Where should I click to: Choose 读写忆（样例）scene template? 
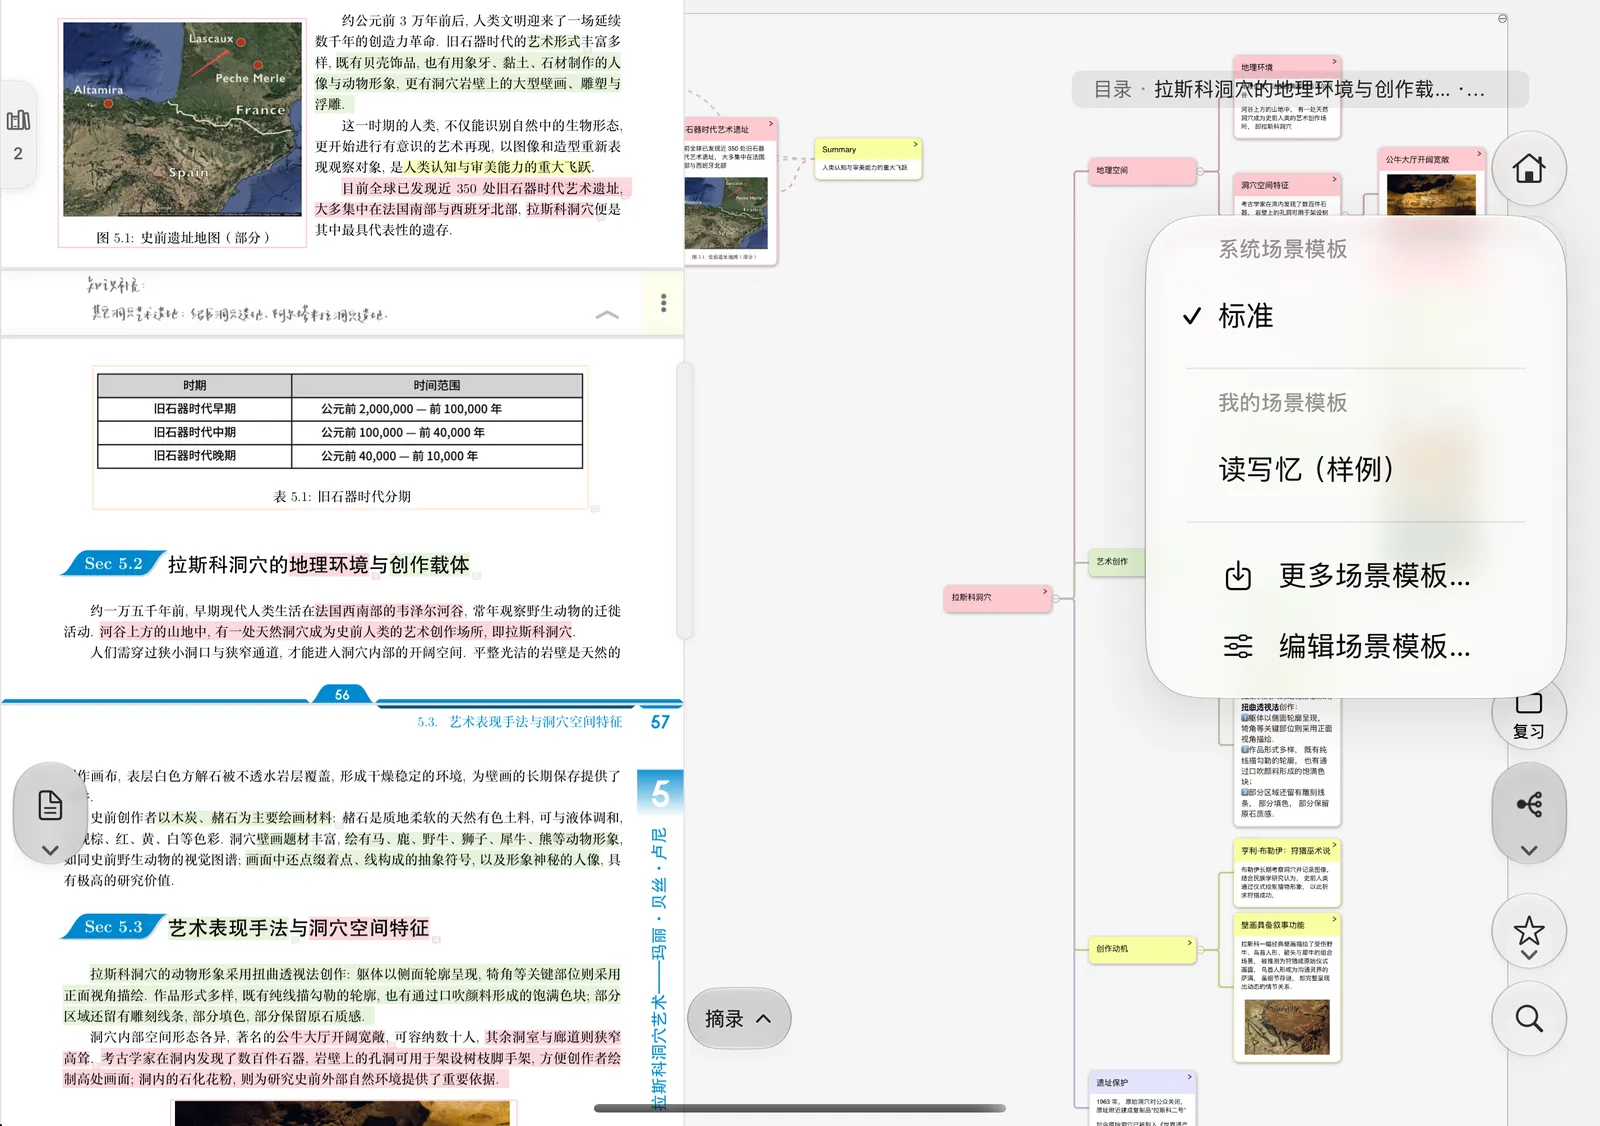tap(1355, 469)
